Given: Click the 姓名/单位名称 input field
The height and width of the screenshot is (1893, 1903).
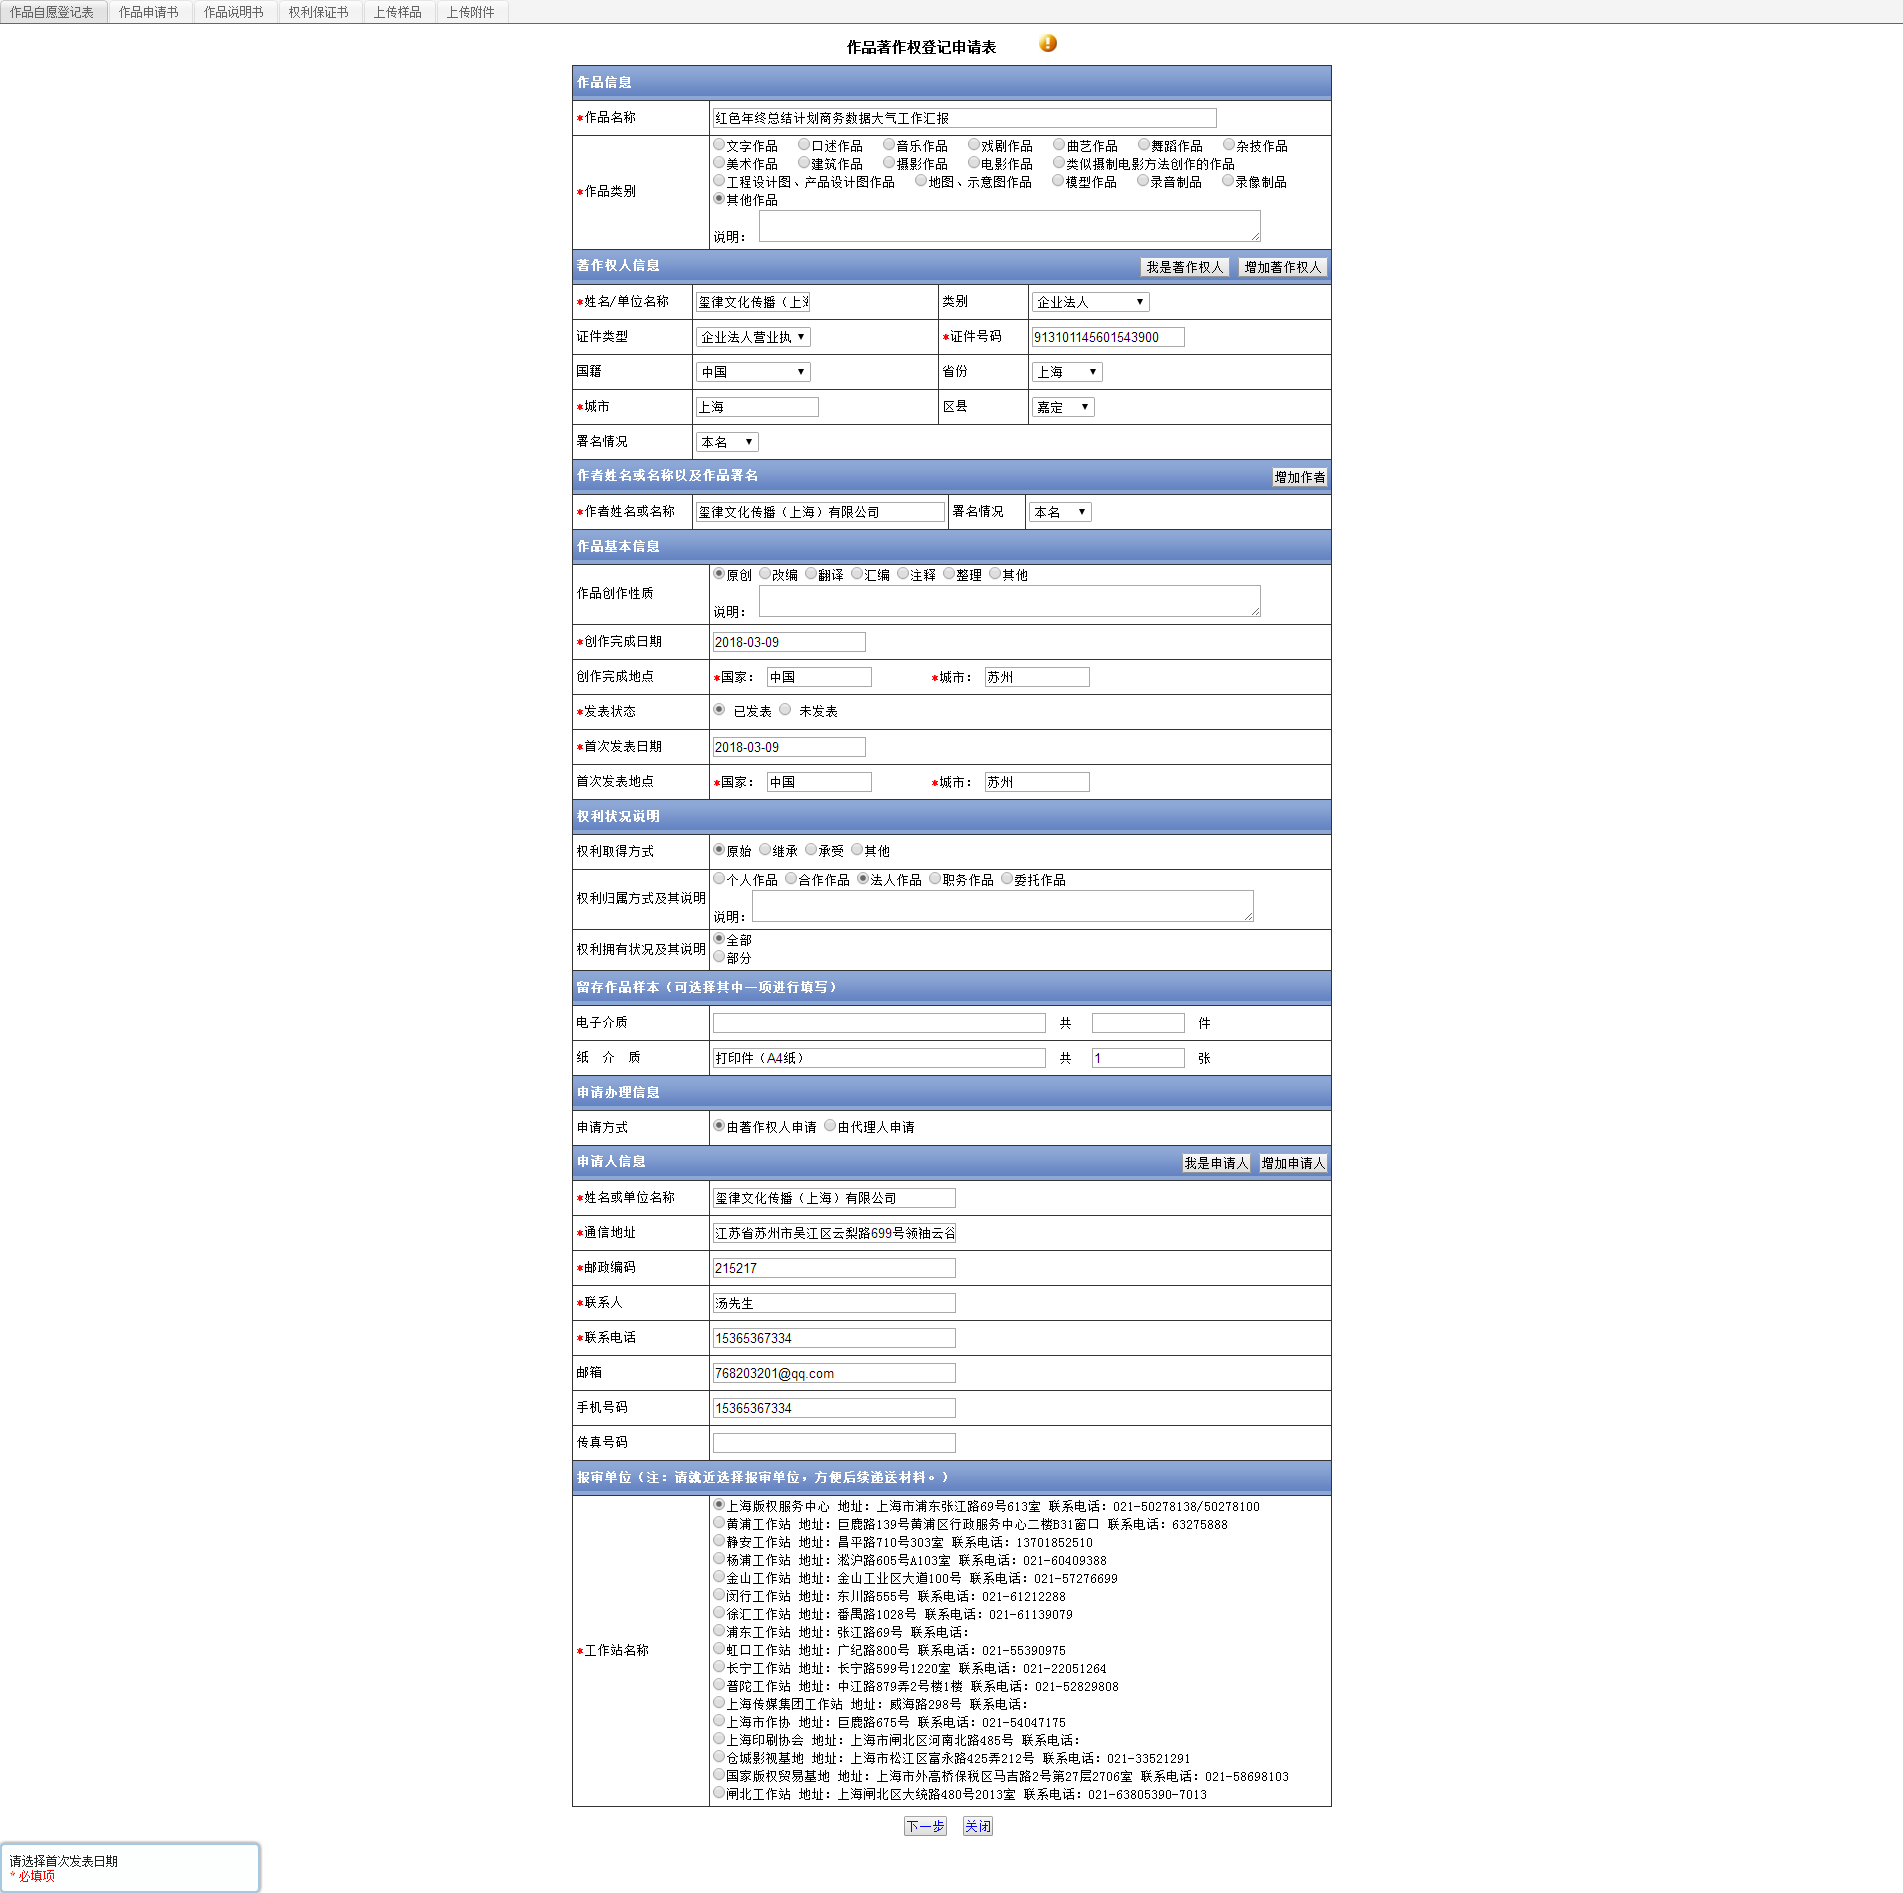Looking at the screenshot, I should [753, 302].
